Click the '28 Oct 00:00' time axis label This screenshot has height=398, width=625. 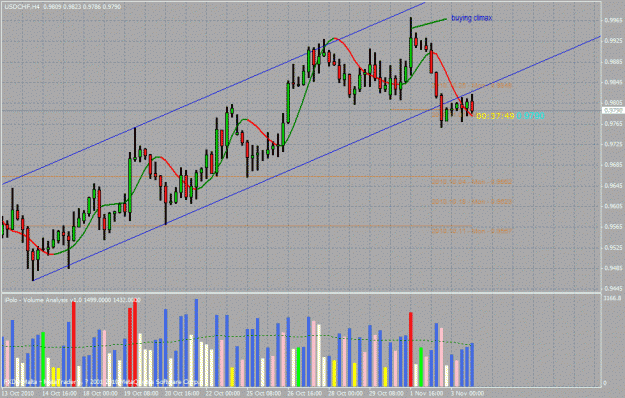pos(346,393)
